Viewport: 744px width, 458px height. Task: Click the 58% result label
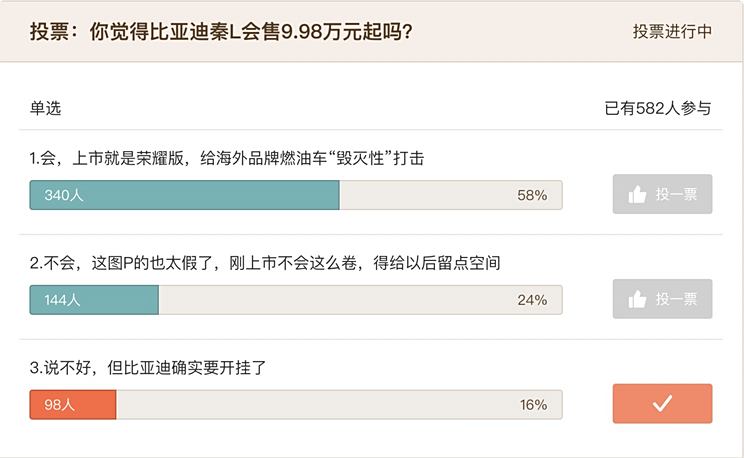coord(532,195)
